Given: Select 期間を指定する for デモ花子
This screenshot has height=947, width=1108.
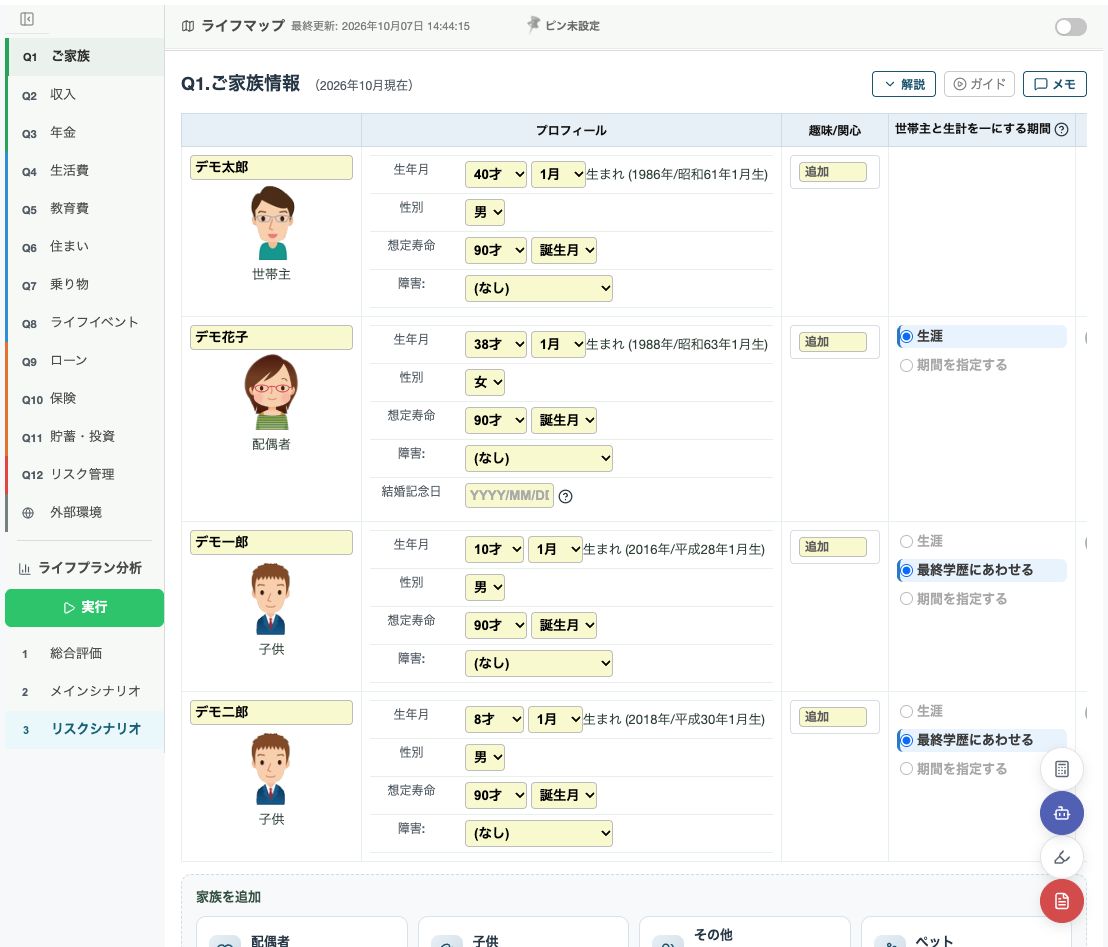Looking at the screenshot, I should coord(906,365).
